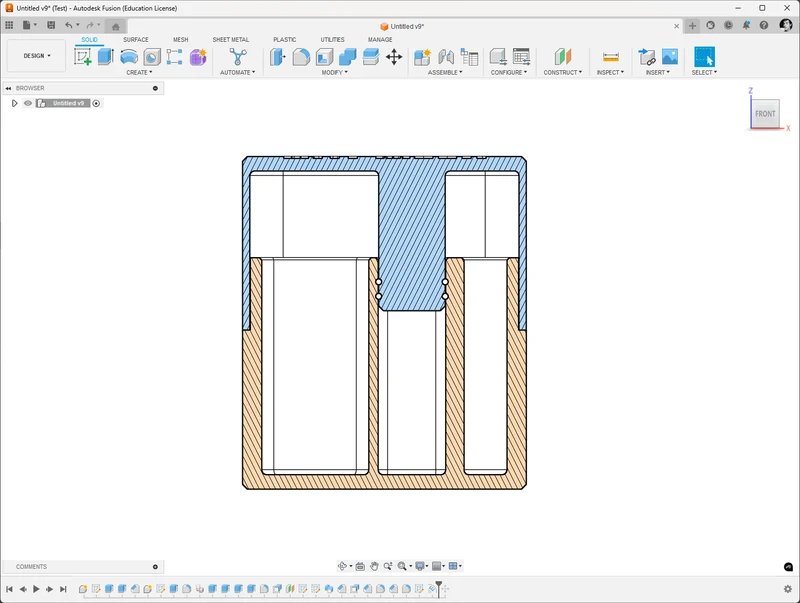Click the Undo arrow
The height and width of the screenshot is (603, 800).
(x=68, y=25)
